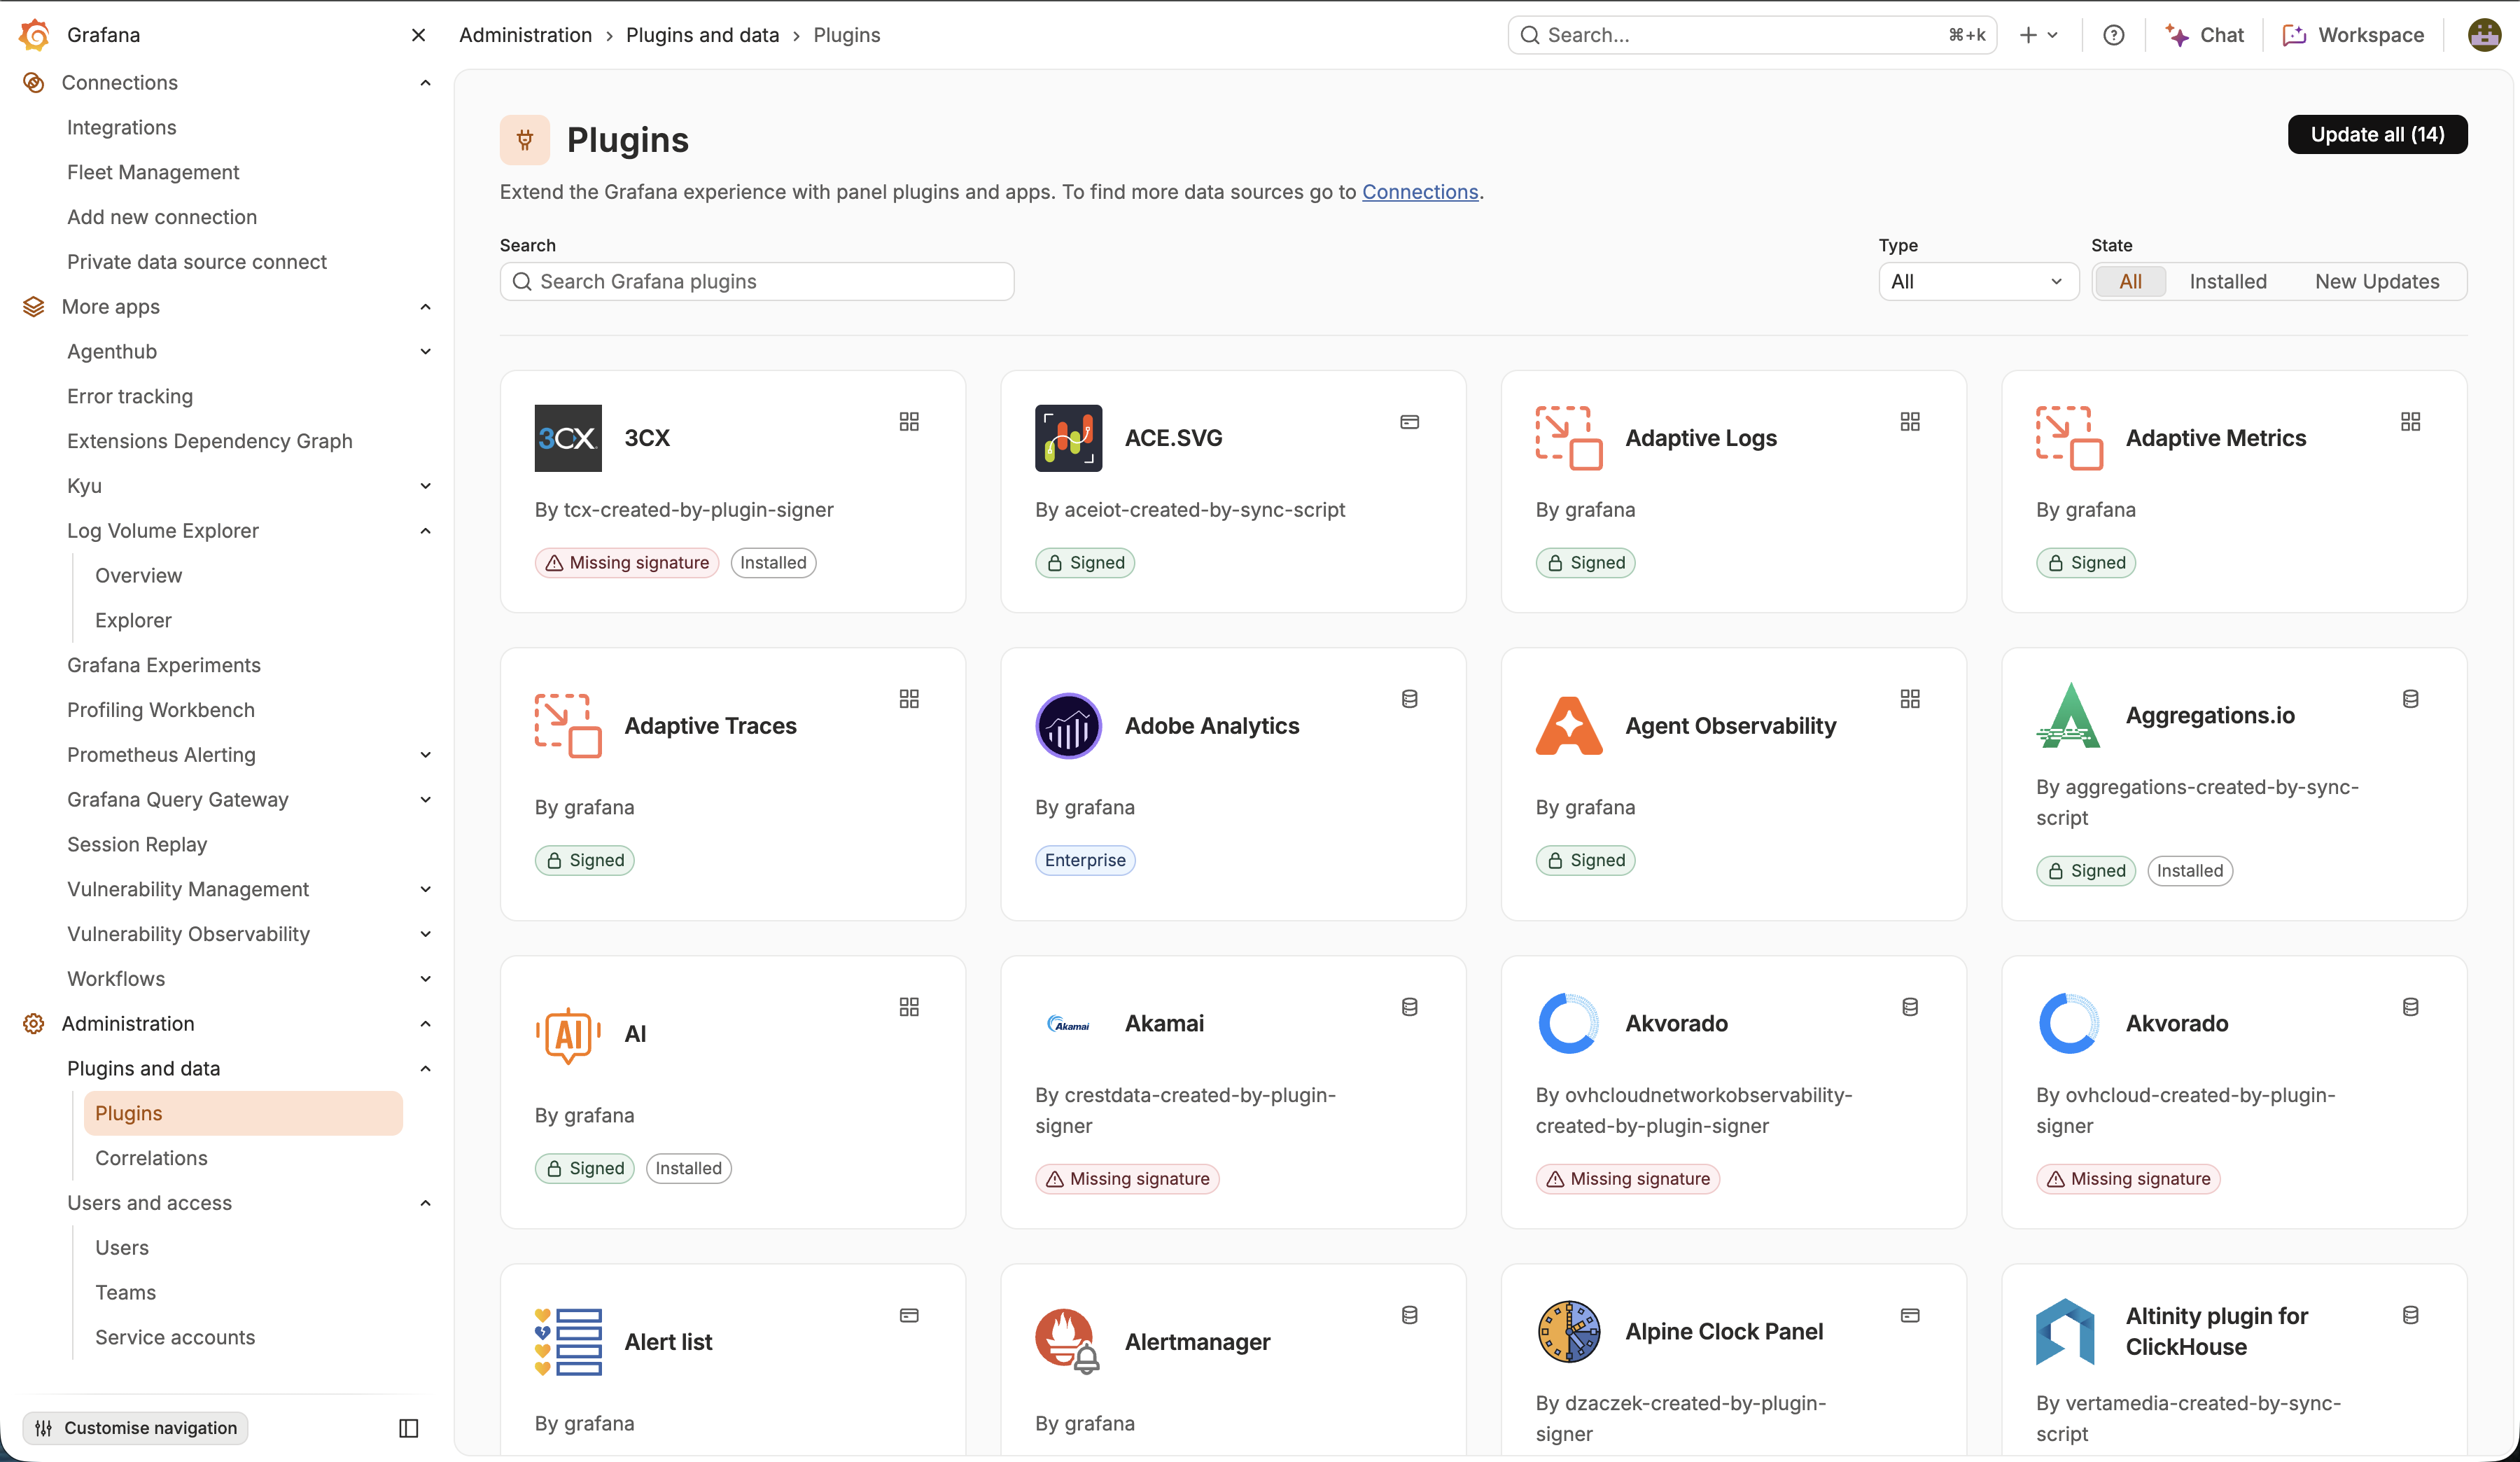This screenshot has width=2520, height=1462.
Task: Close the navigation menu with X
Action: tap(419, 35)
